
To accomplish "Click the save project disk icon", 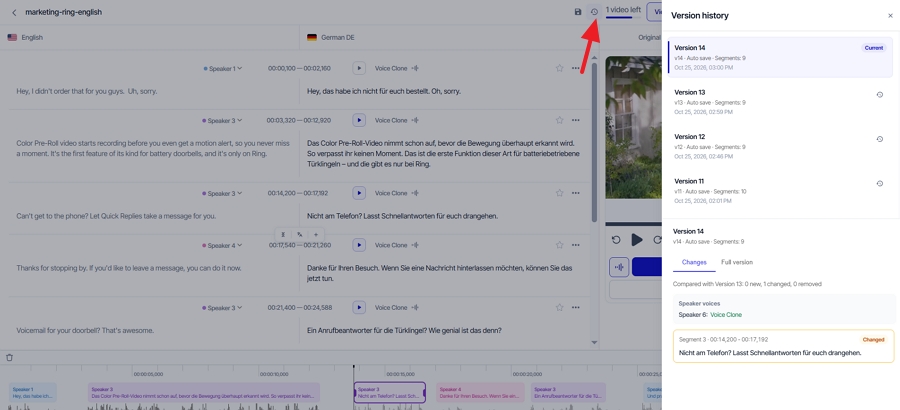I will tap(578, 12).
